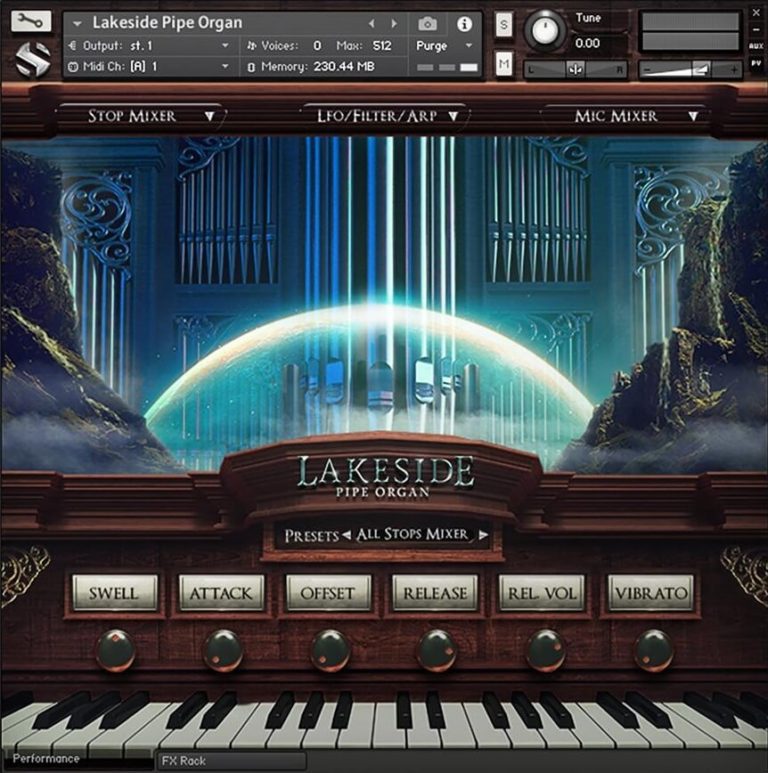Solo the instrument with the S button
Viewport: 768px width, 773px height.
503,24
